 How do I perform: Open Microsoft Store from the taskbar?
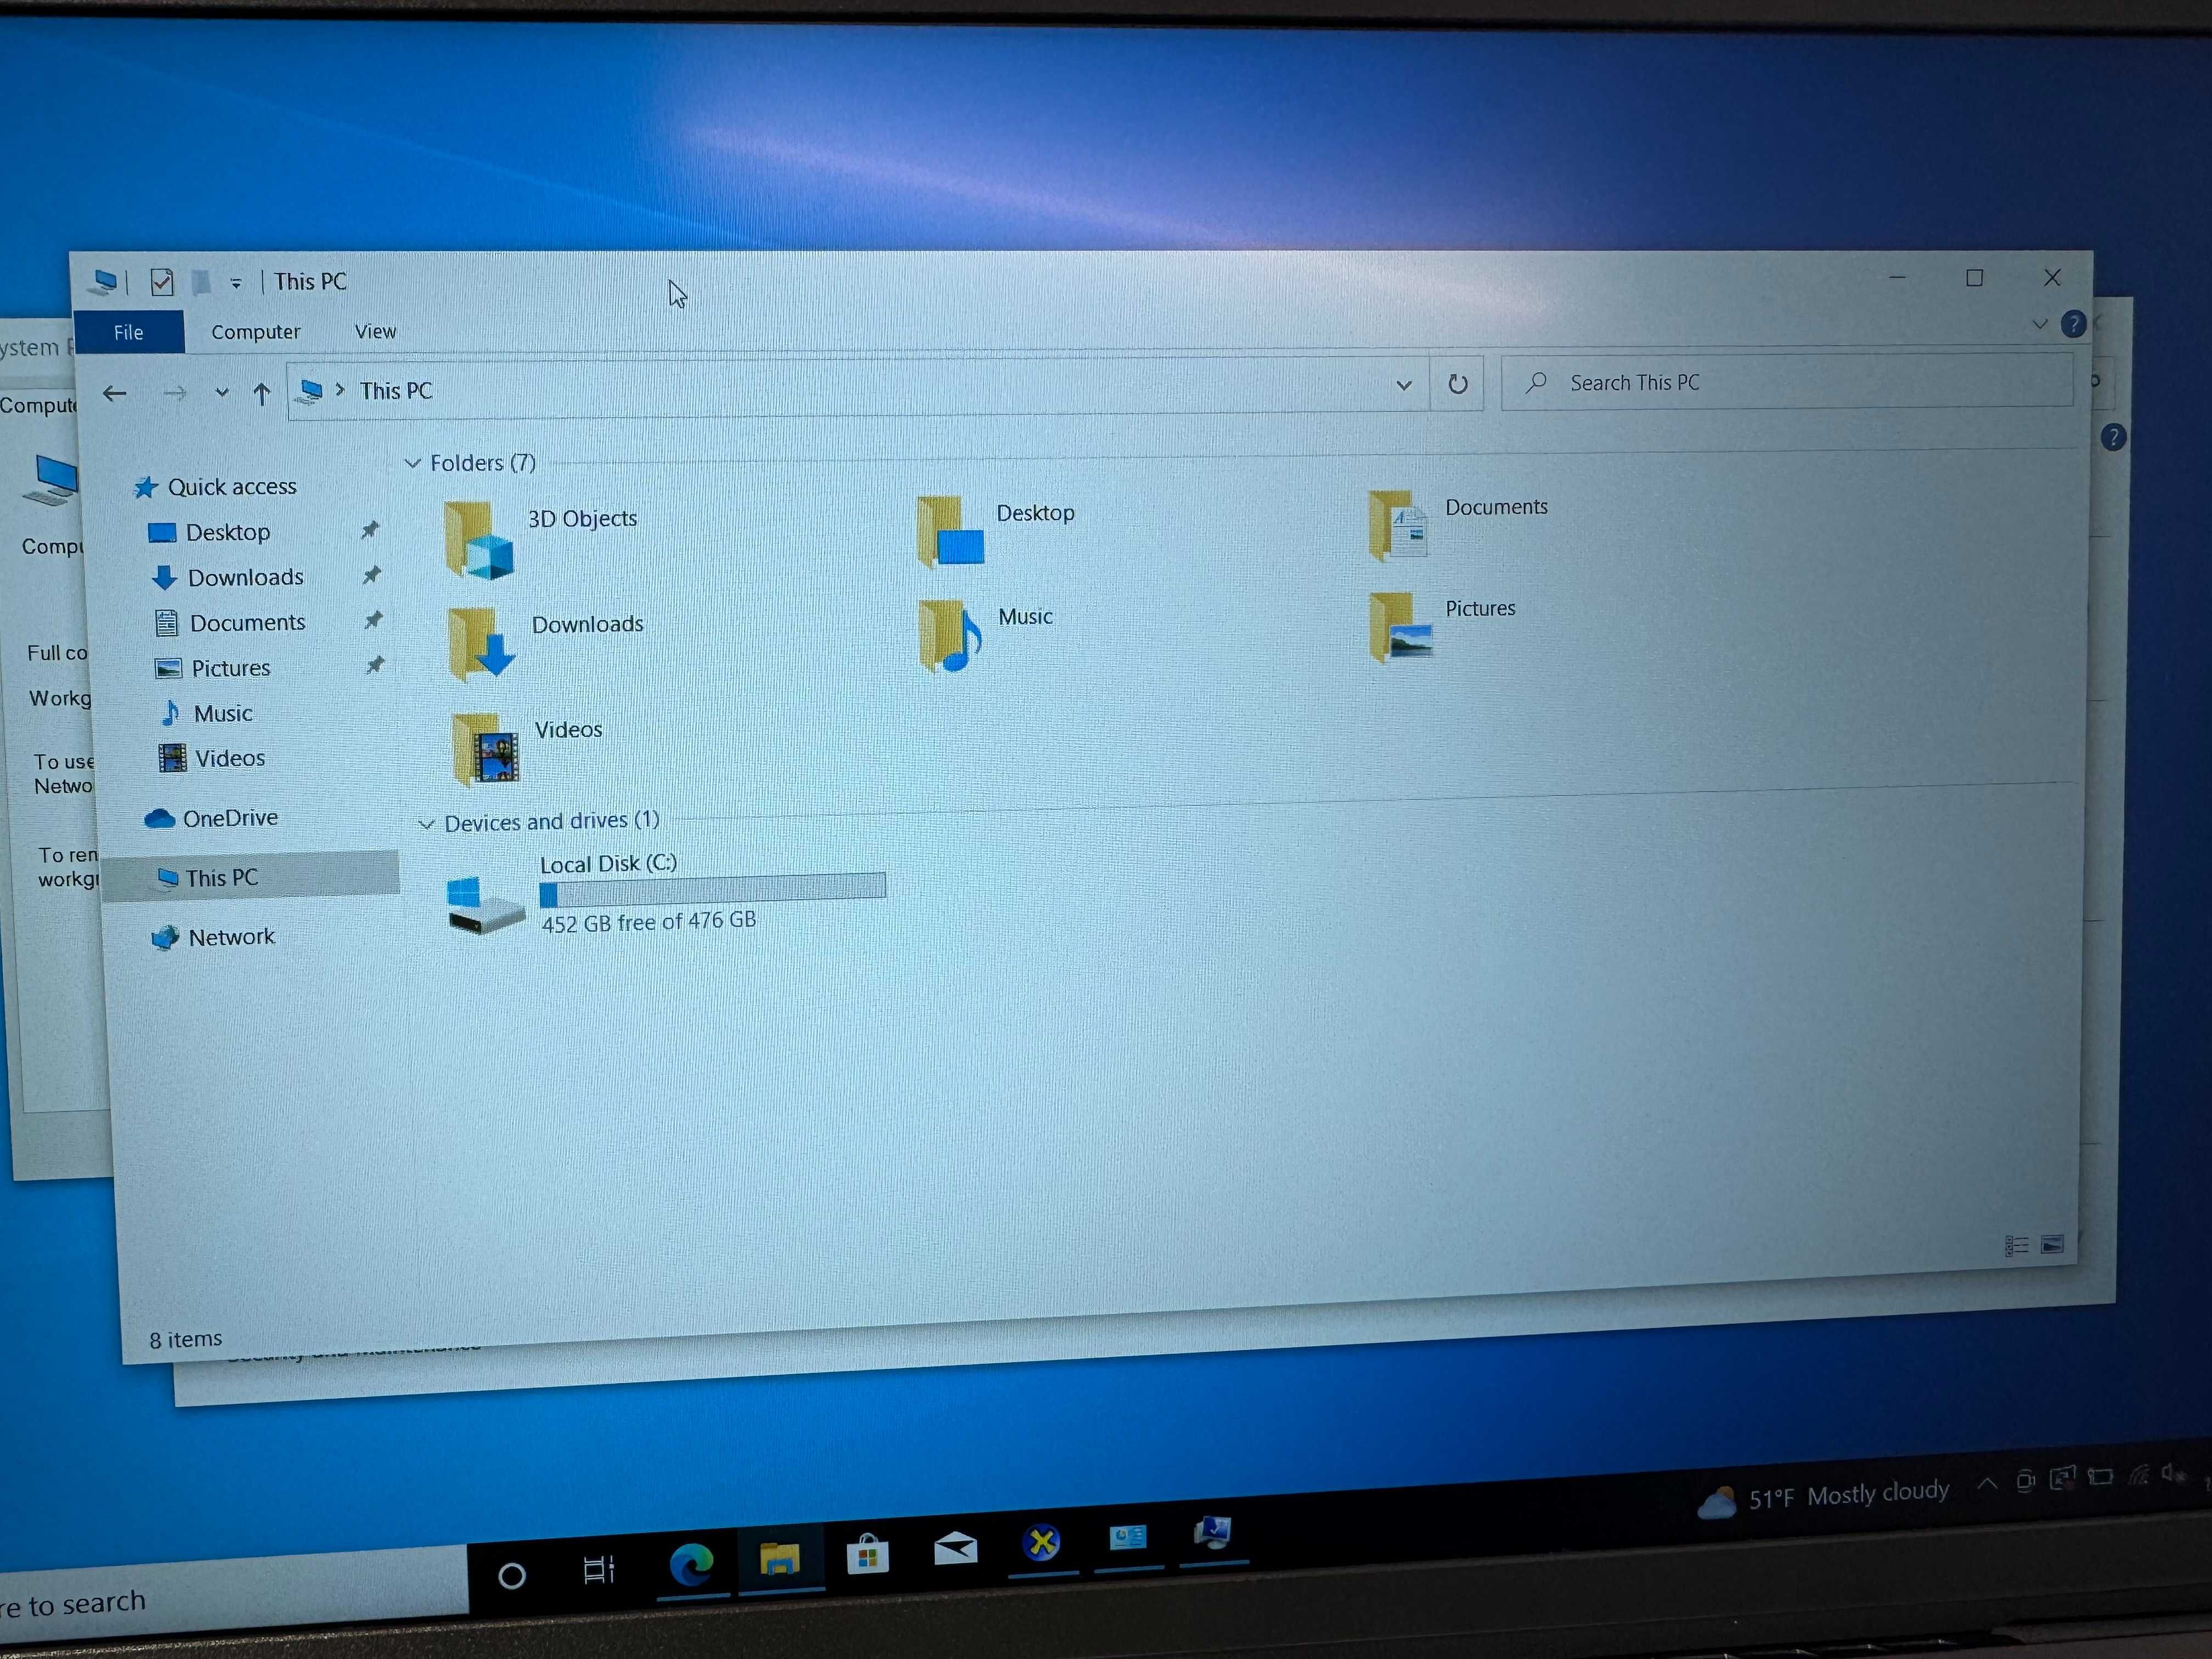coord(867,1555)
